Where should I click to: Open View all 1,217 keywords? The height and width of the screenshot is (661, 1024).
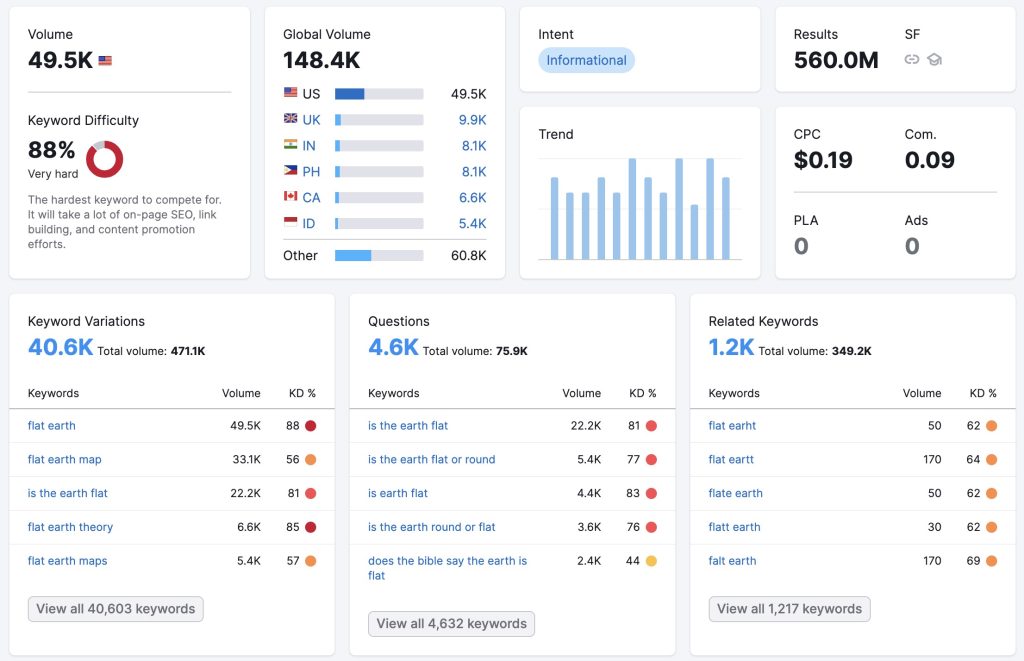tap(790, 609)
